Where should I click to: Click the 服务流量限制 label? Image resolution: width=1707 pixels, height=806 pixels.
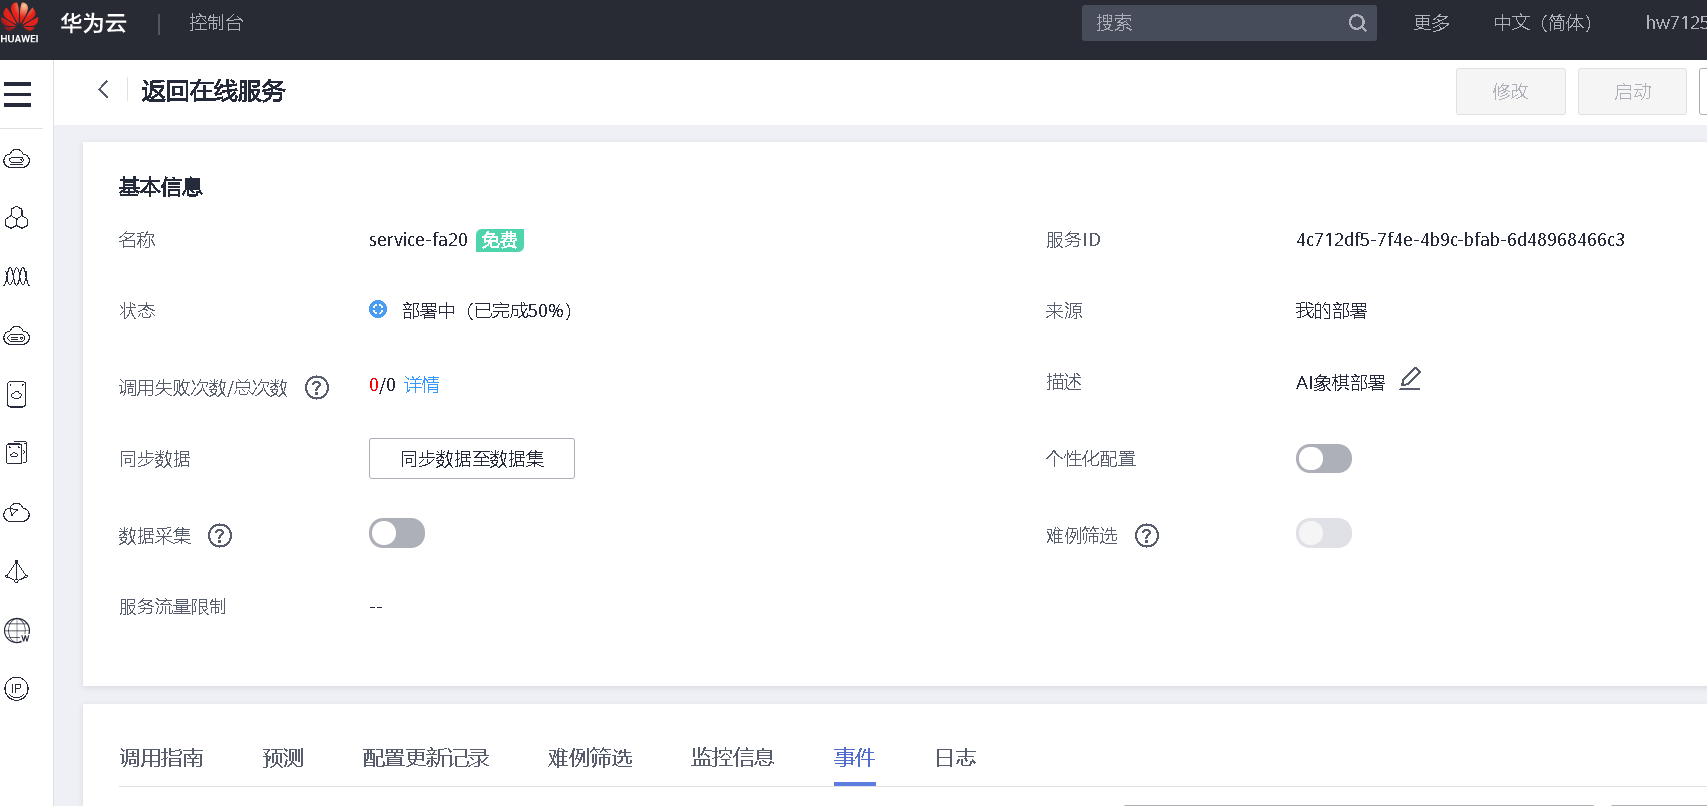[173, 607]
